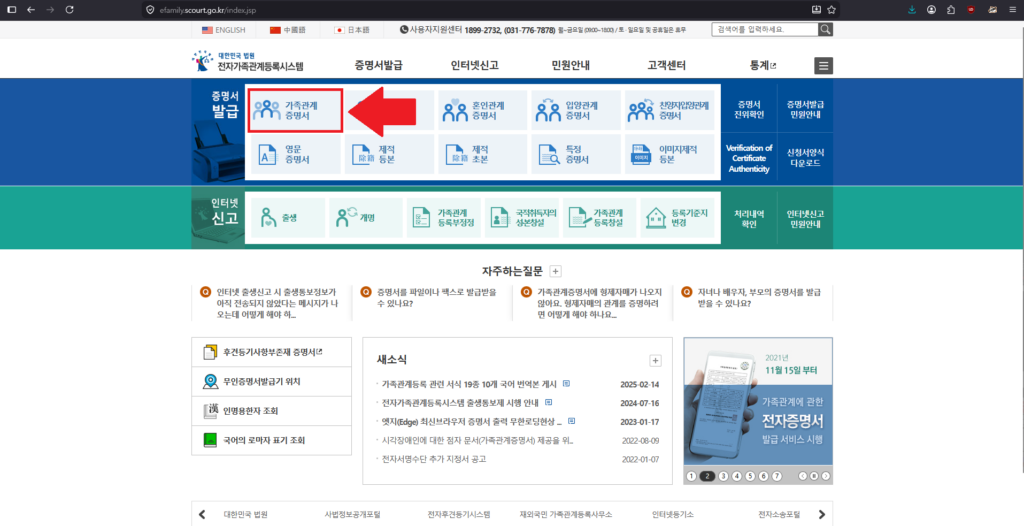Open the 제적 초본 tile

pos(482,154)
